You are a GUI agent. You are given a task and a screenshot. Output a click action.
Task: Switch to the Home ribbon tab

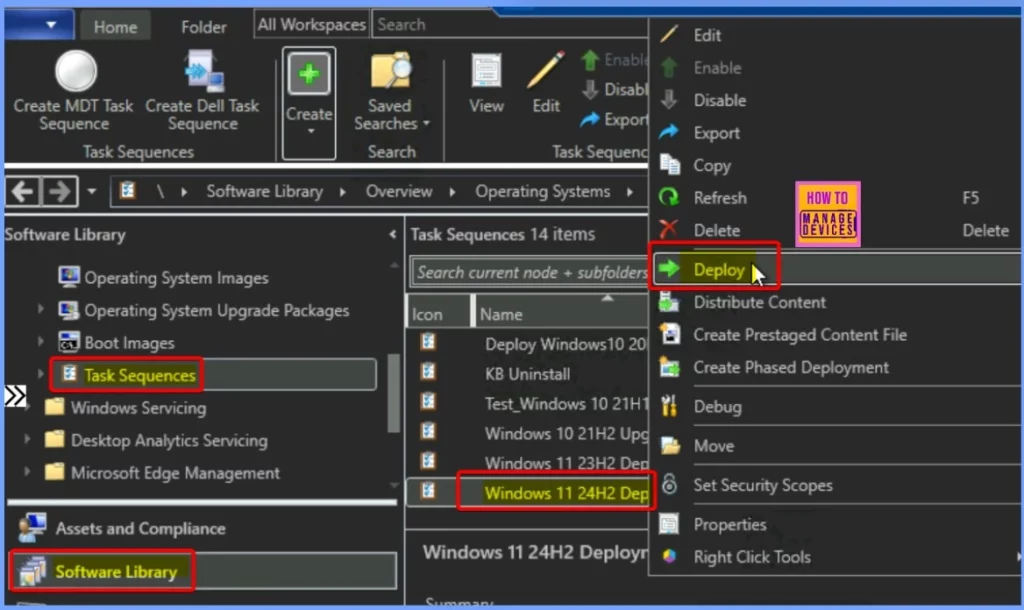click(x=115, y=27)
